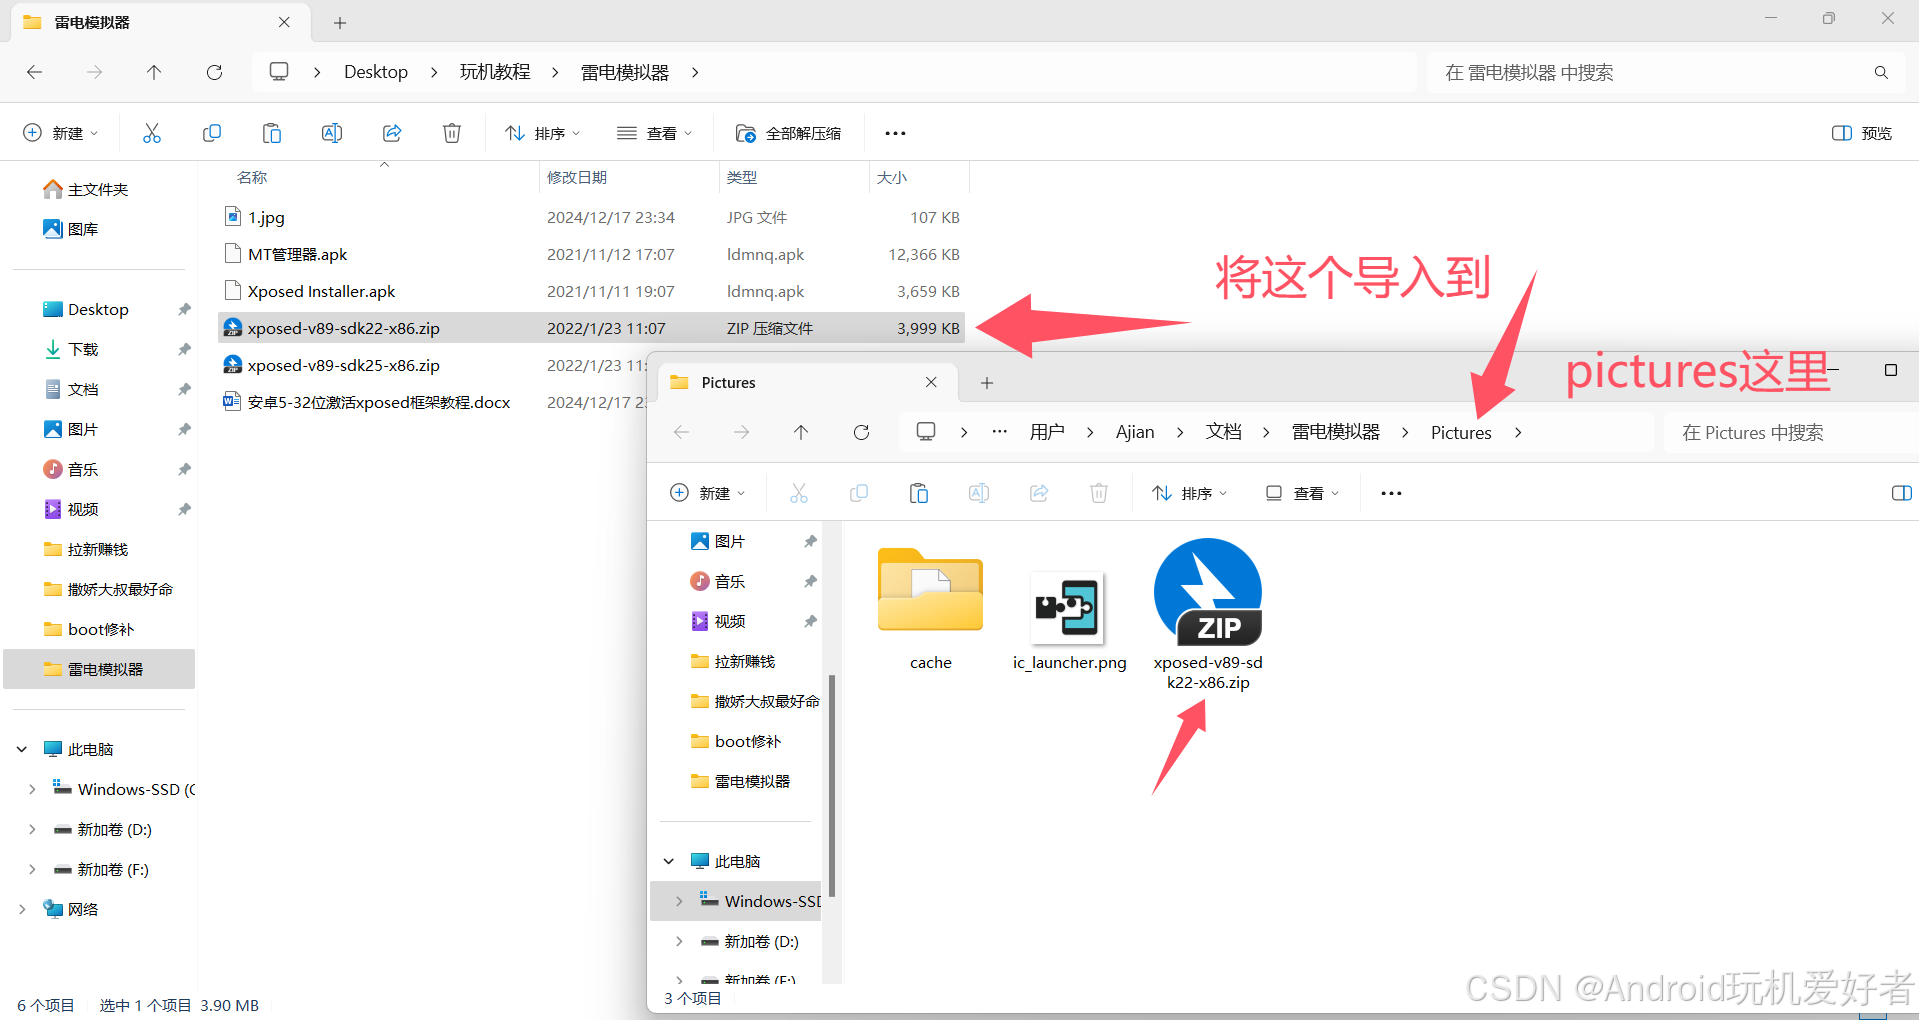The width and height of the screenshot is (1919, 1020).
Task: Click Pictures window sidebar scrollbar
Action: tap(831, 785)
